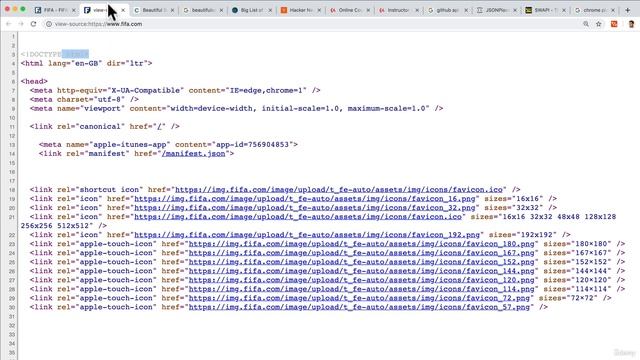Viewport: 640px width, 360px height.
Task: Open the /manifest.json link
Action: [193, 154]
